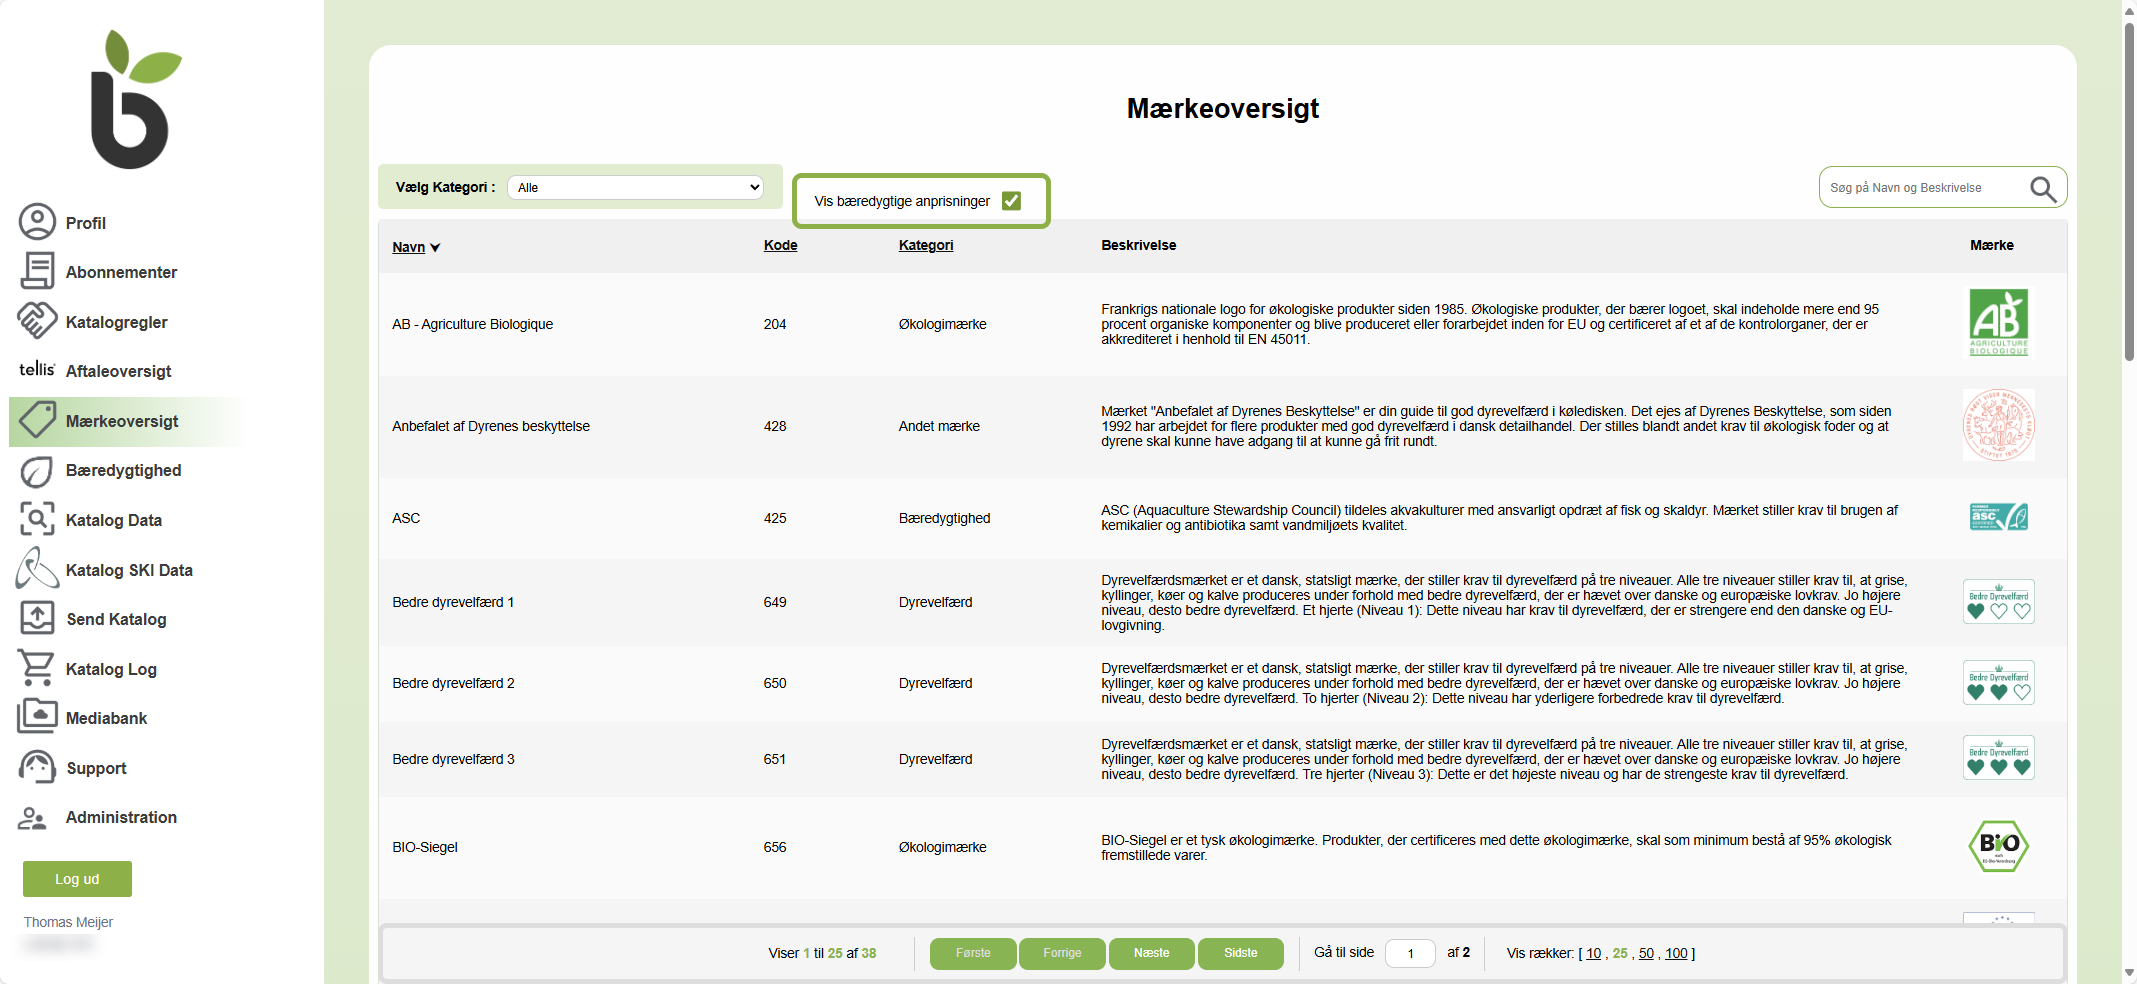Click the Næste pagination button
The width and height of the screenshot is (2137, 984).
(x=1152, y=953)
